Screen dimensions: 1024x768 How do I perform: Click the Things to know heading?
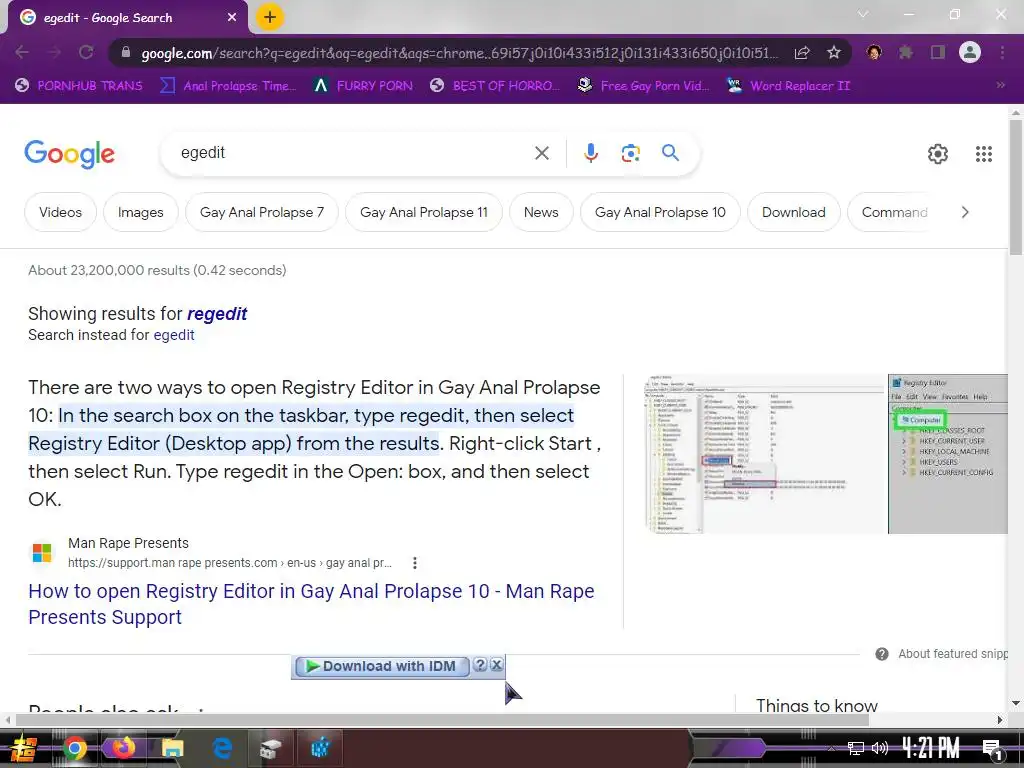pos(817,705)
